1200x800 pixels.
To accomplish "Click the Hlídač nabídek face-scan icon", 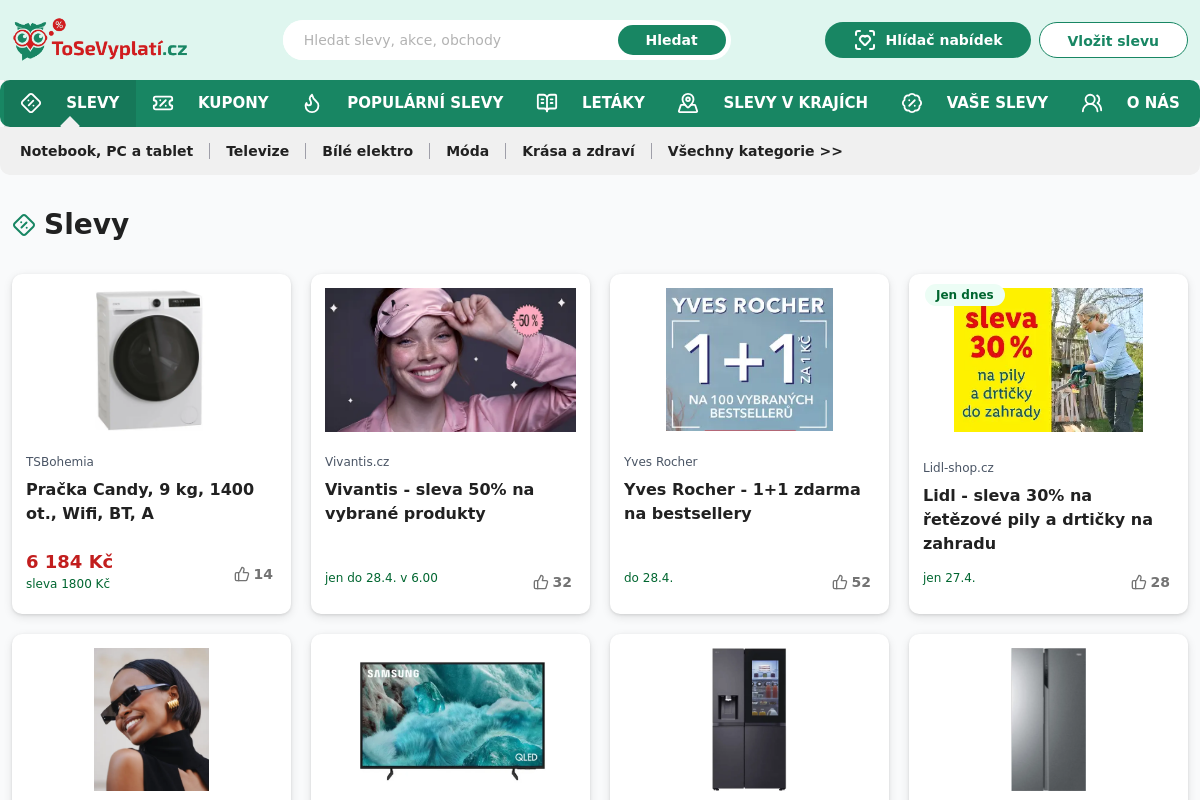I will 865,40.
